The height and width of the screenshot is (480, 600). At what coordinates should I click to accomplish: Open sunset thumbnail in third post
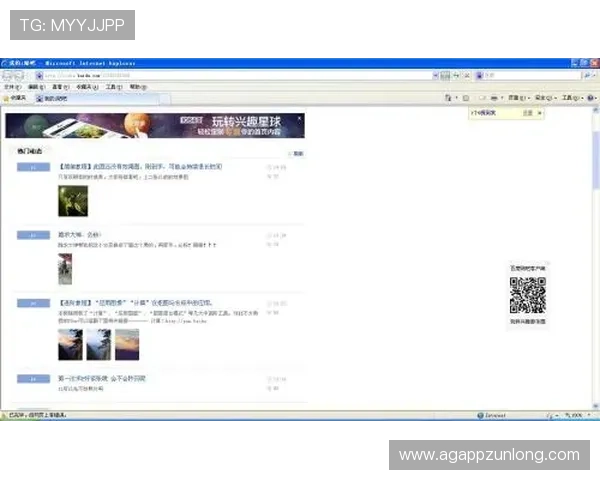127,344
